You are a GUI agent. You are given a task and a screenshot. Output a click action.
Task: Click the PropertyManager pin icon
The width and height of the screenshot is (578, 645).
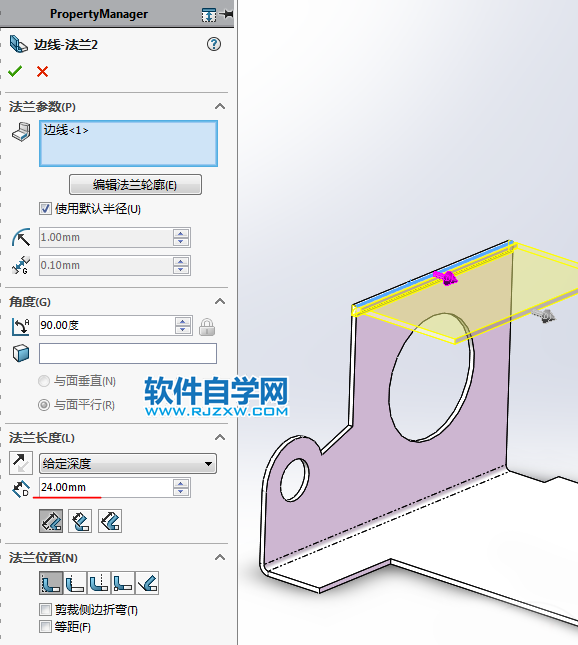click(227, 14)
